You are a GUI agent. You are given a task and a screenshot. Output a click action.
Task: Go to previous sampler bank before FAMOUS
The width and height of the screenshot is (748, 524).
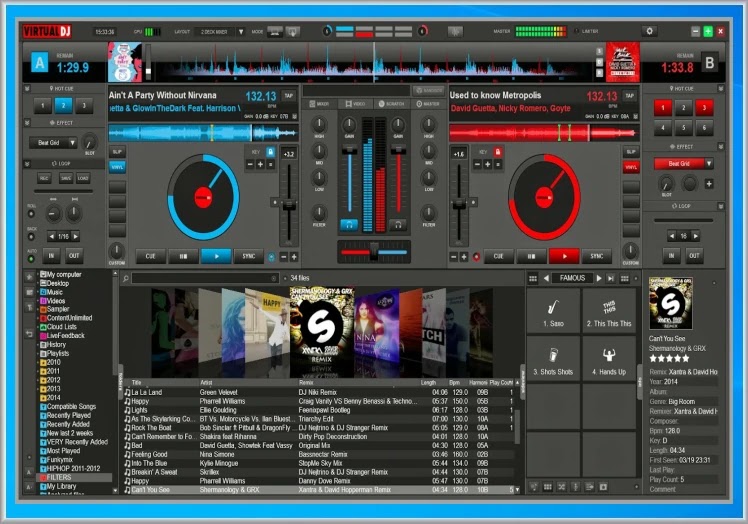(546, 278)
